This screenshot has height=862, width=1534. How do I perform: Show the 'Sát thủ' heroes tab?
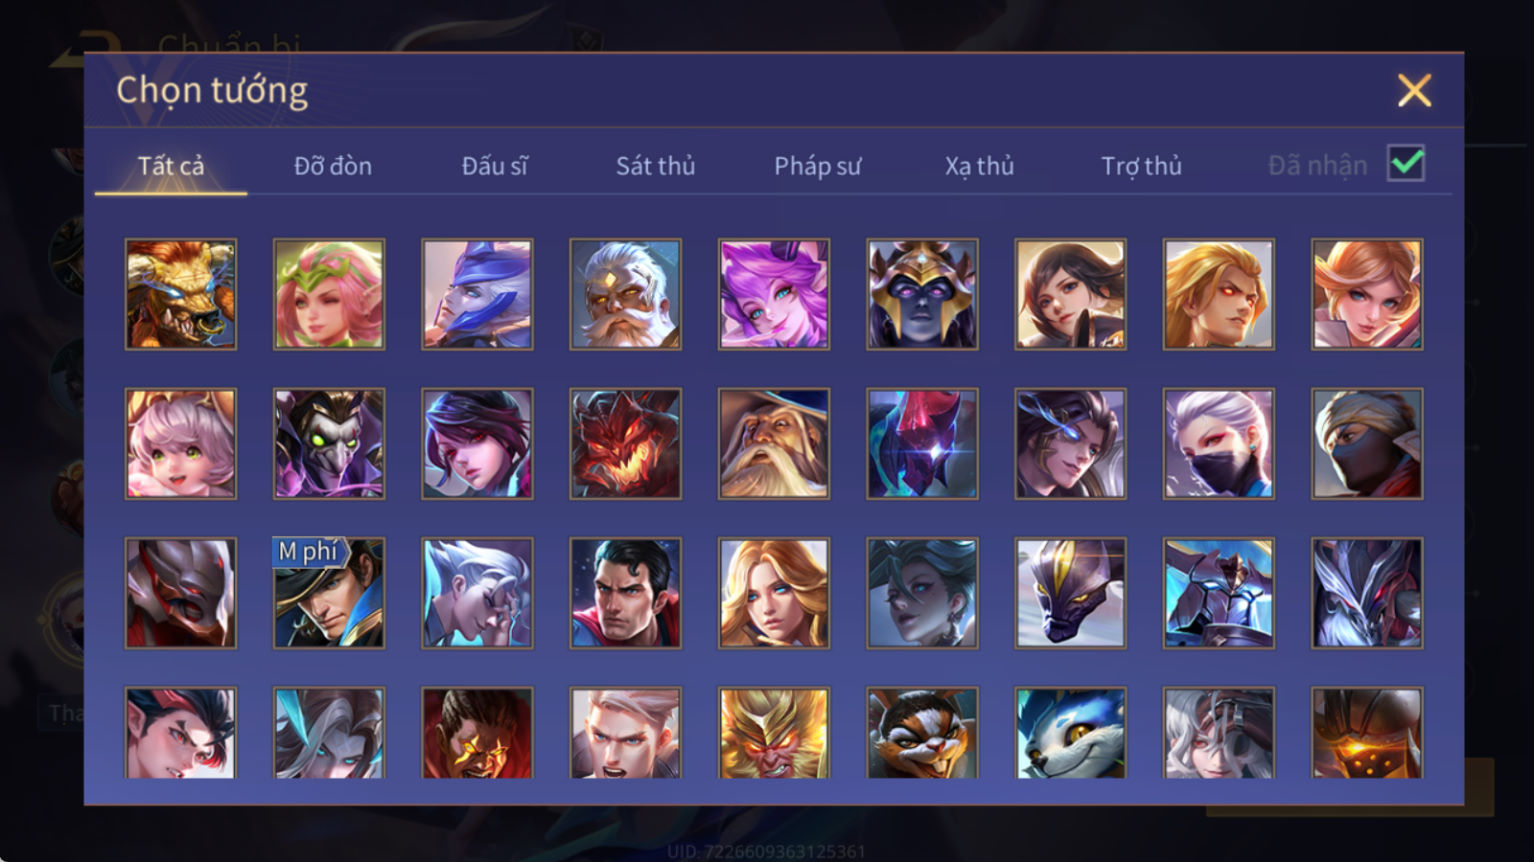[x=656, y=166]
